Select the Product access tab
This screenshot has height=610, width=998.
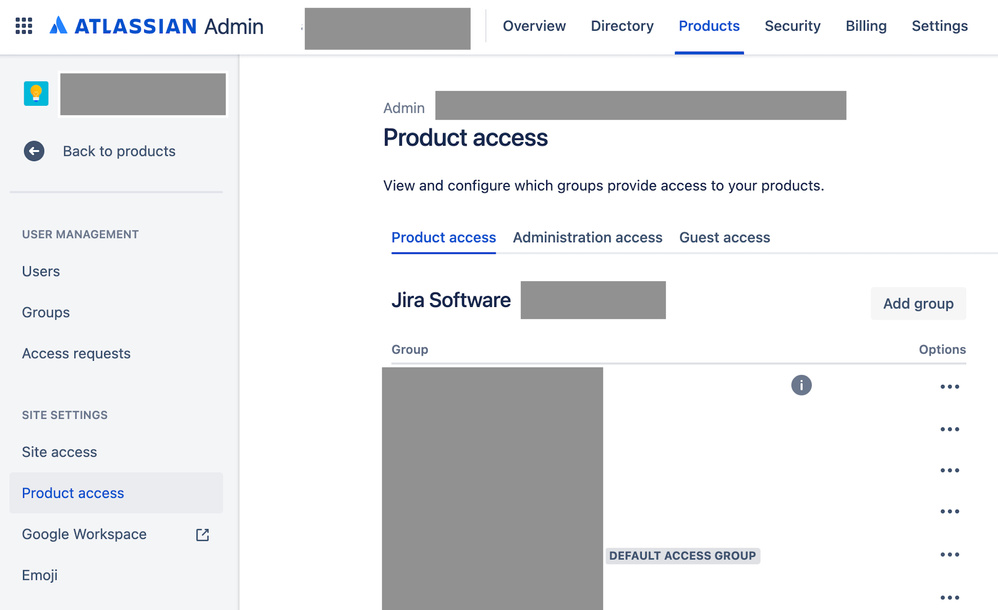444,238
